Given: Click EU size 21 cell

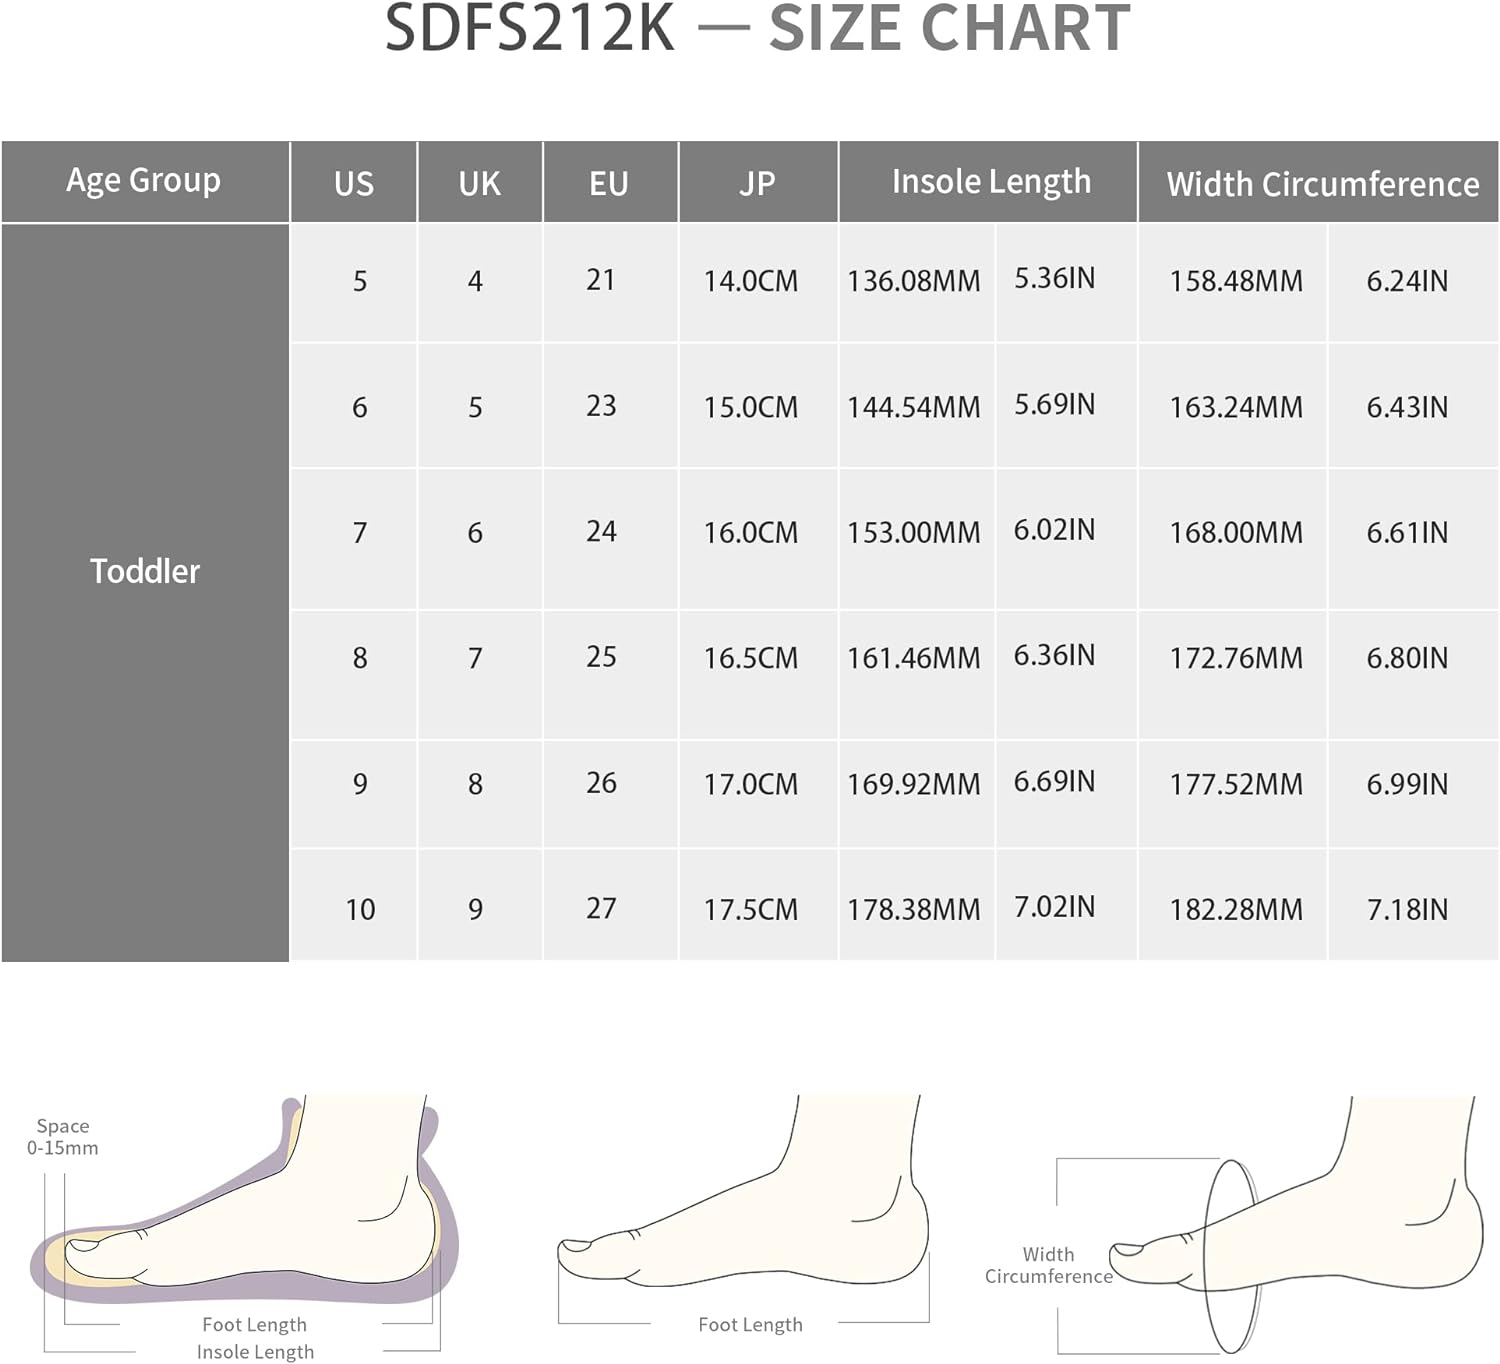Looking at the screenshot, I should pos(610,282).
